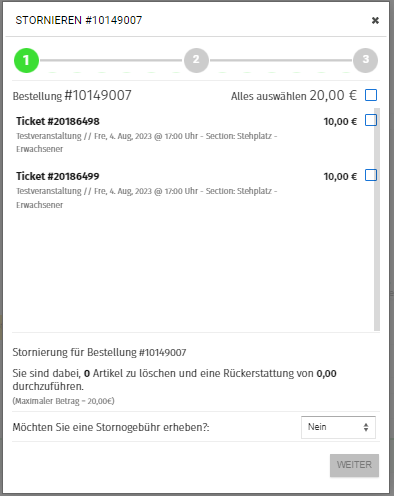The height and width of the screenshot is (496, 394).
Task: Click the Maximaler Betrag note
Action: click(x=63, y=401)
